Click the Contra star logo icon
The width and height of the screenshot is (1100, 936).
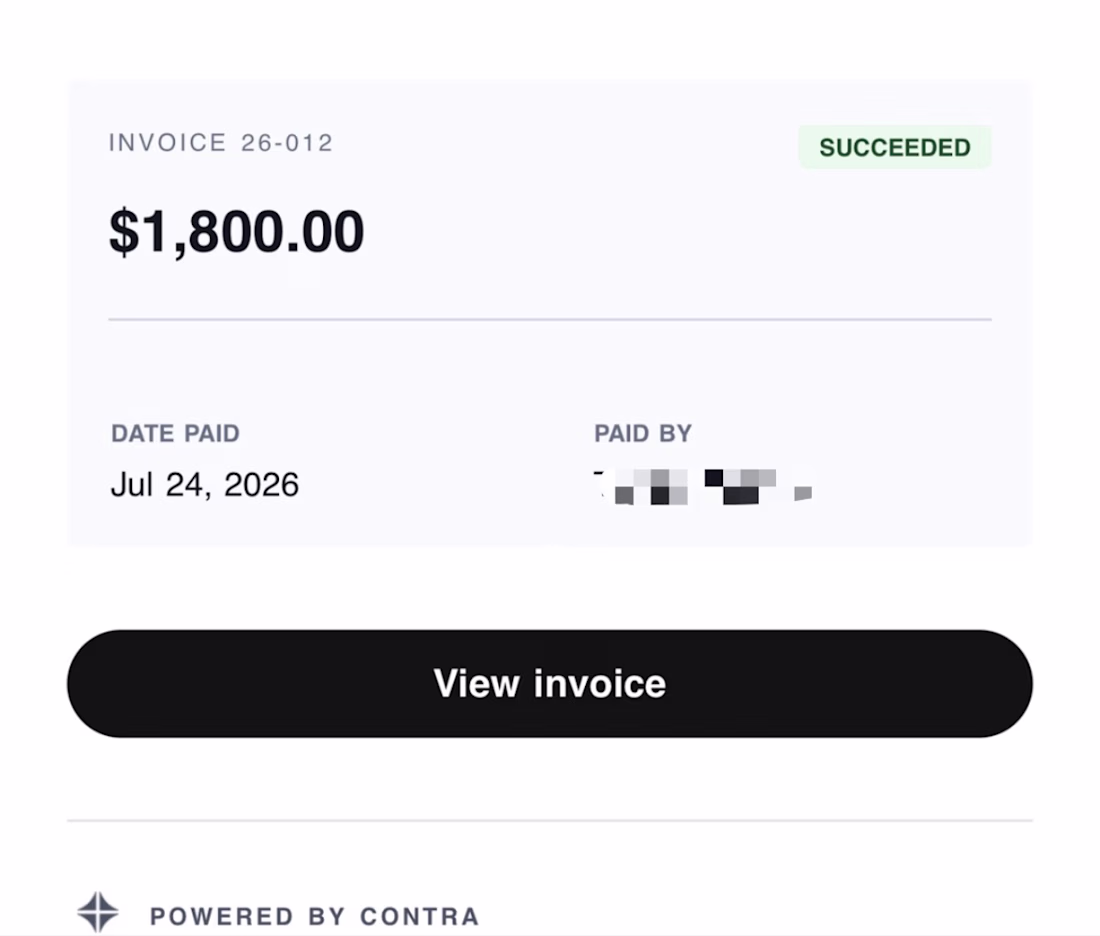(98, 912)
